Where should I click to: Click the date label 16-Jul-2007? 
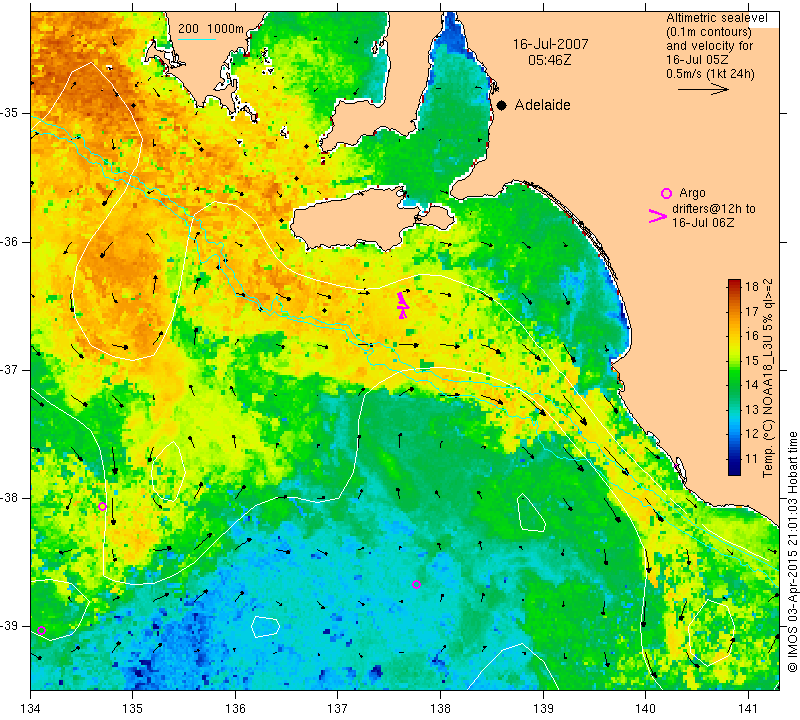click(551, 44)
